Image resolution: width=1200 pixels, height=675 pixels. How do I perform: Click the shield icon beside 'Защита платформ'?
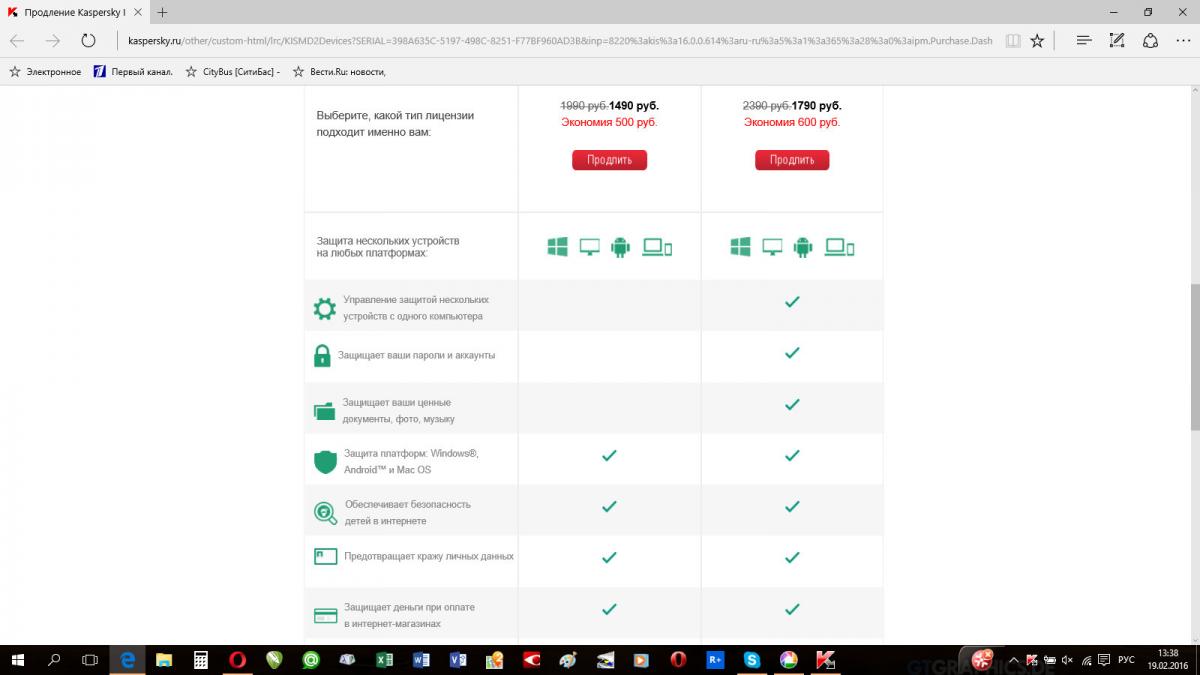click(x=325, y=461)
